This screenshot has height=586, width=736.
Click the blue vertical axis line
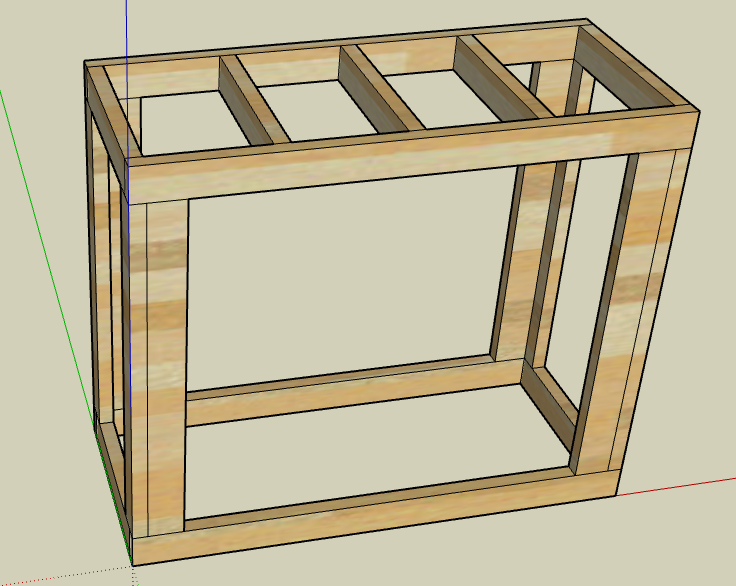point(127,30)
